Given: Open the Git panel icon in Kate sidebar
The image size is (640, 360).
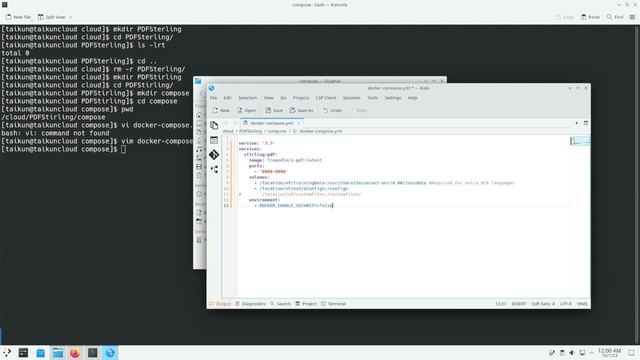Looking at the screenshot, I should pyautogui.click(x=214, y=155).
